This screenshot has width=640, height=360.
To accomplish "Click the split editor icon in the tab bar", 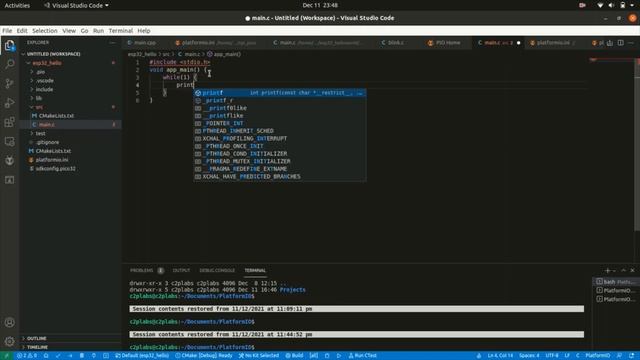I will point(620,43).
